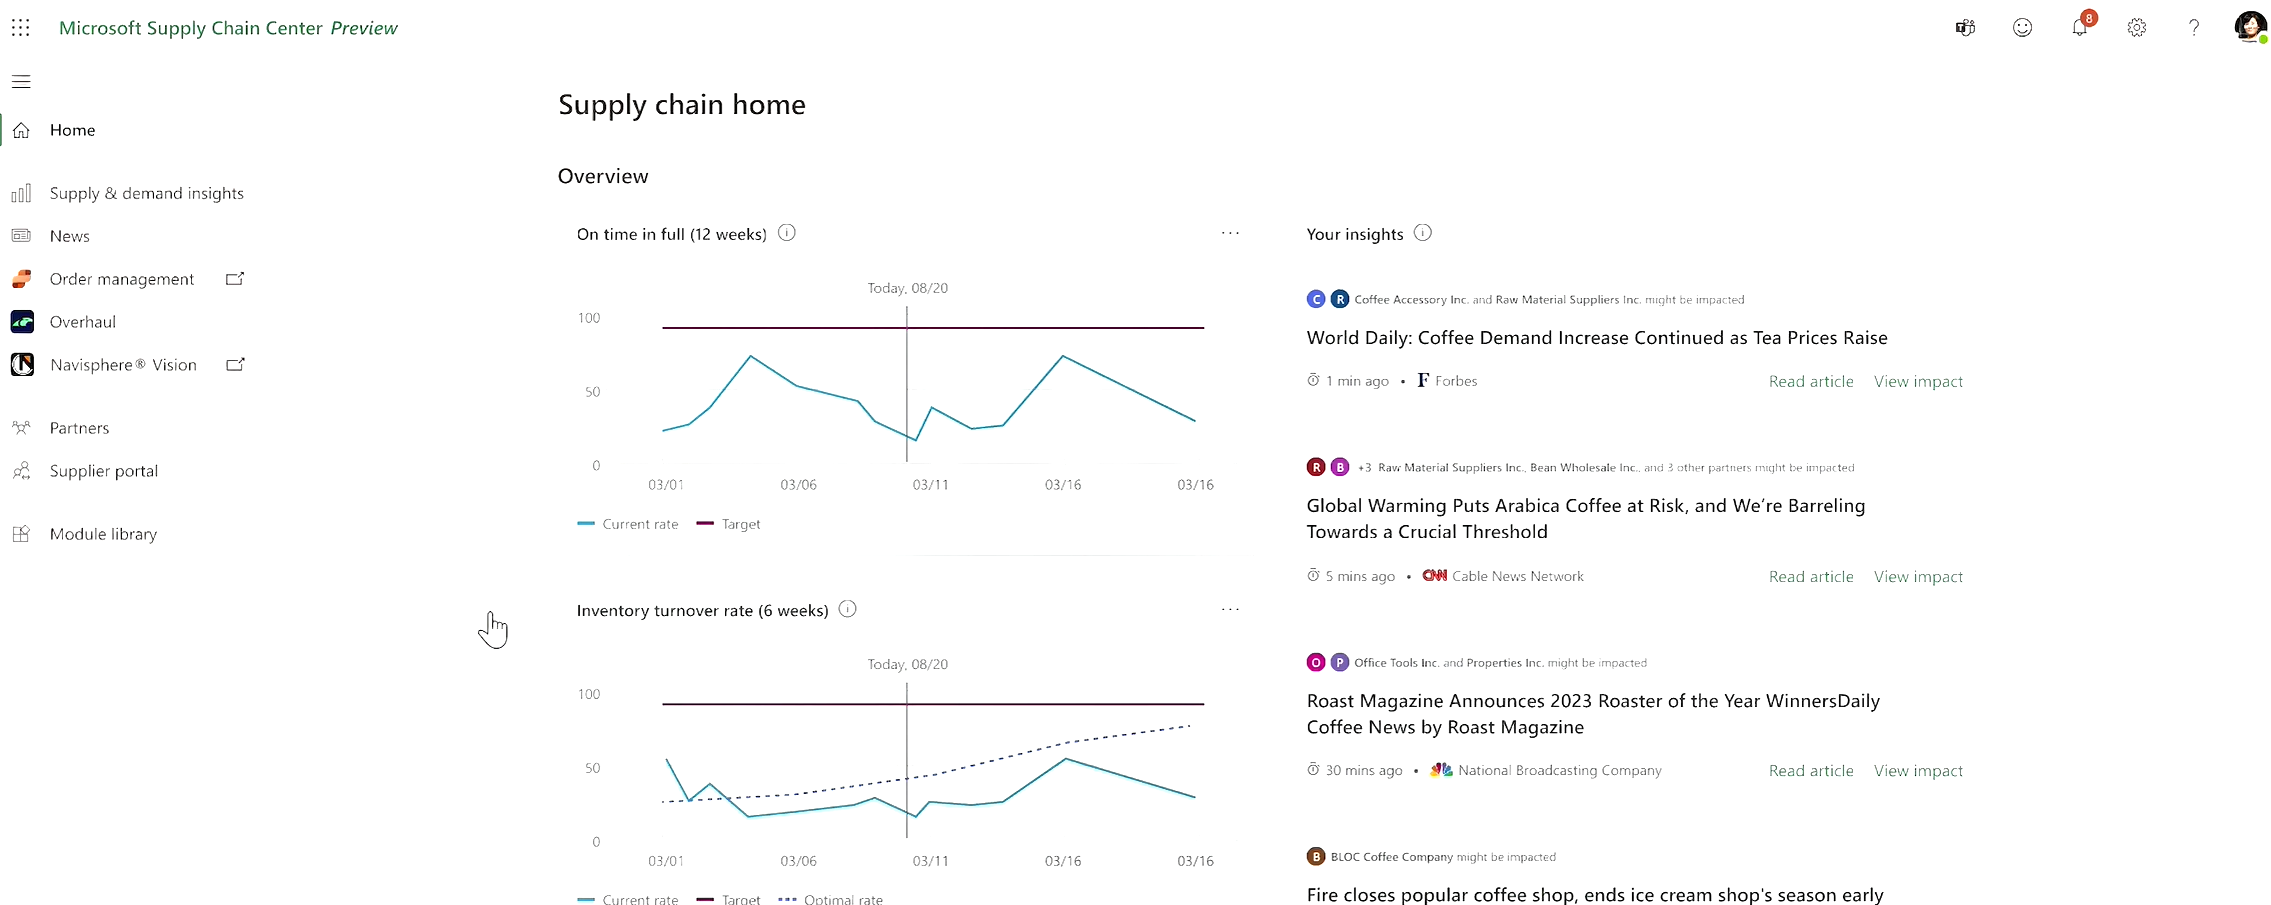
Task: Open headline Fire closes popular coffee shop
Action: [1595, 895]
